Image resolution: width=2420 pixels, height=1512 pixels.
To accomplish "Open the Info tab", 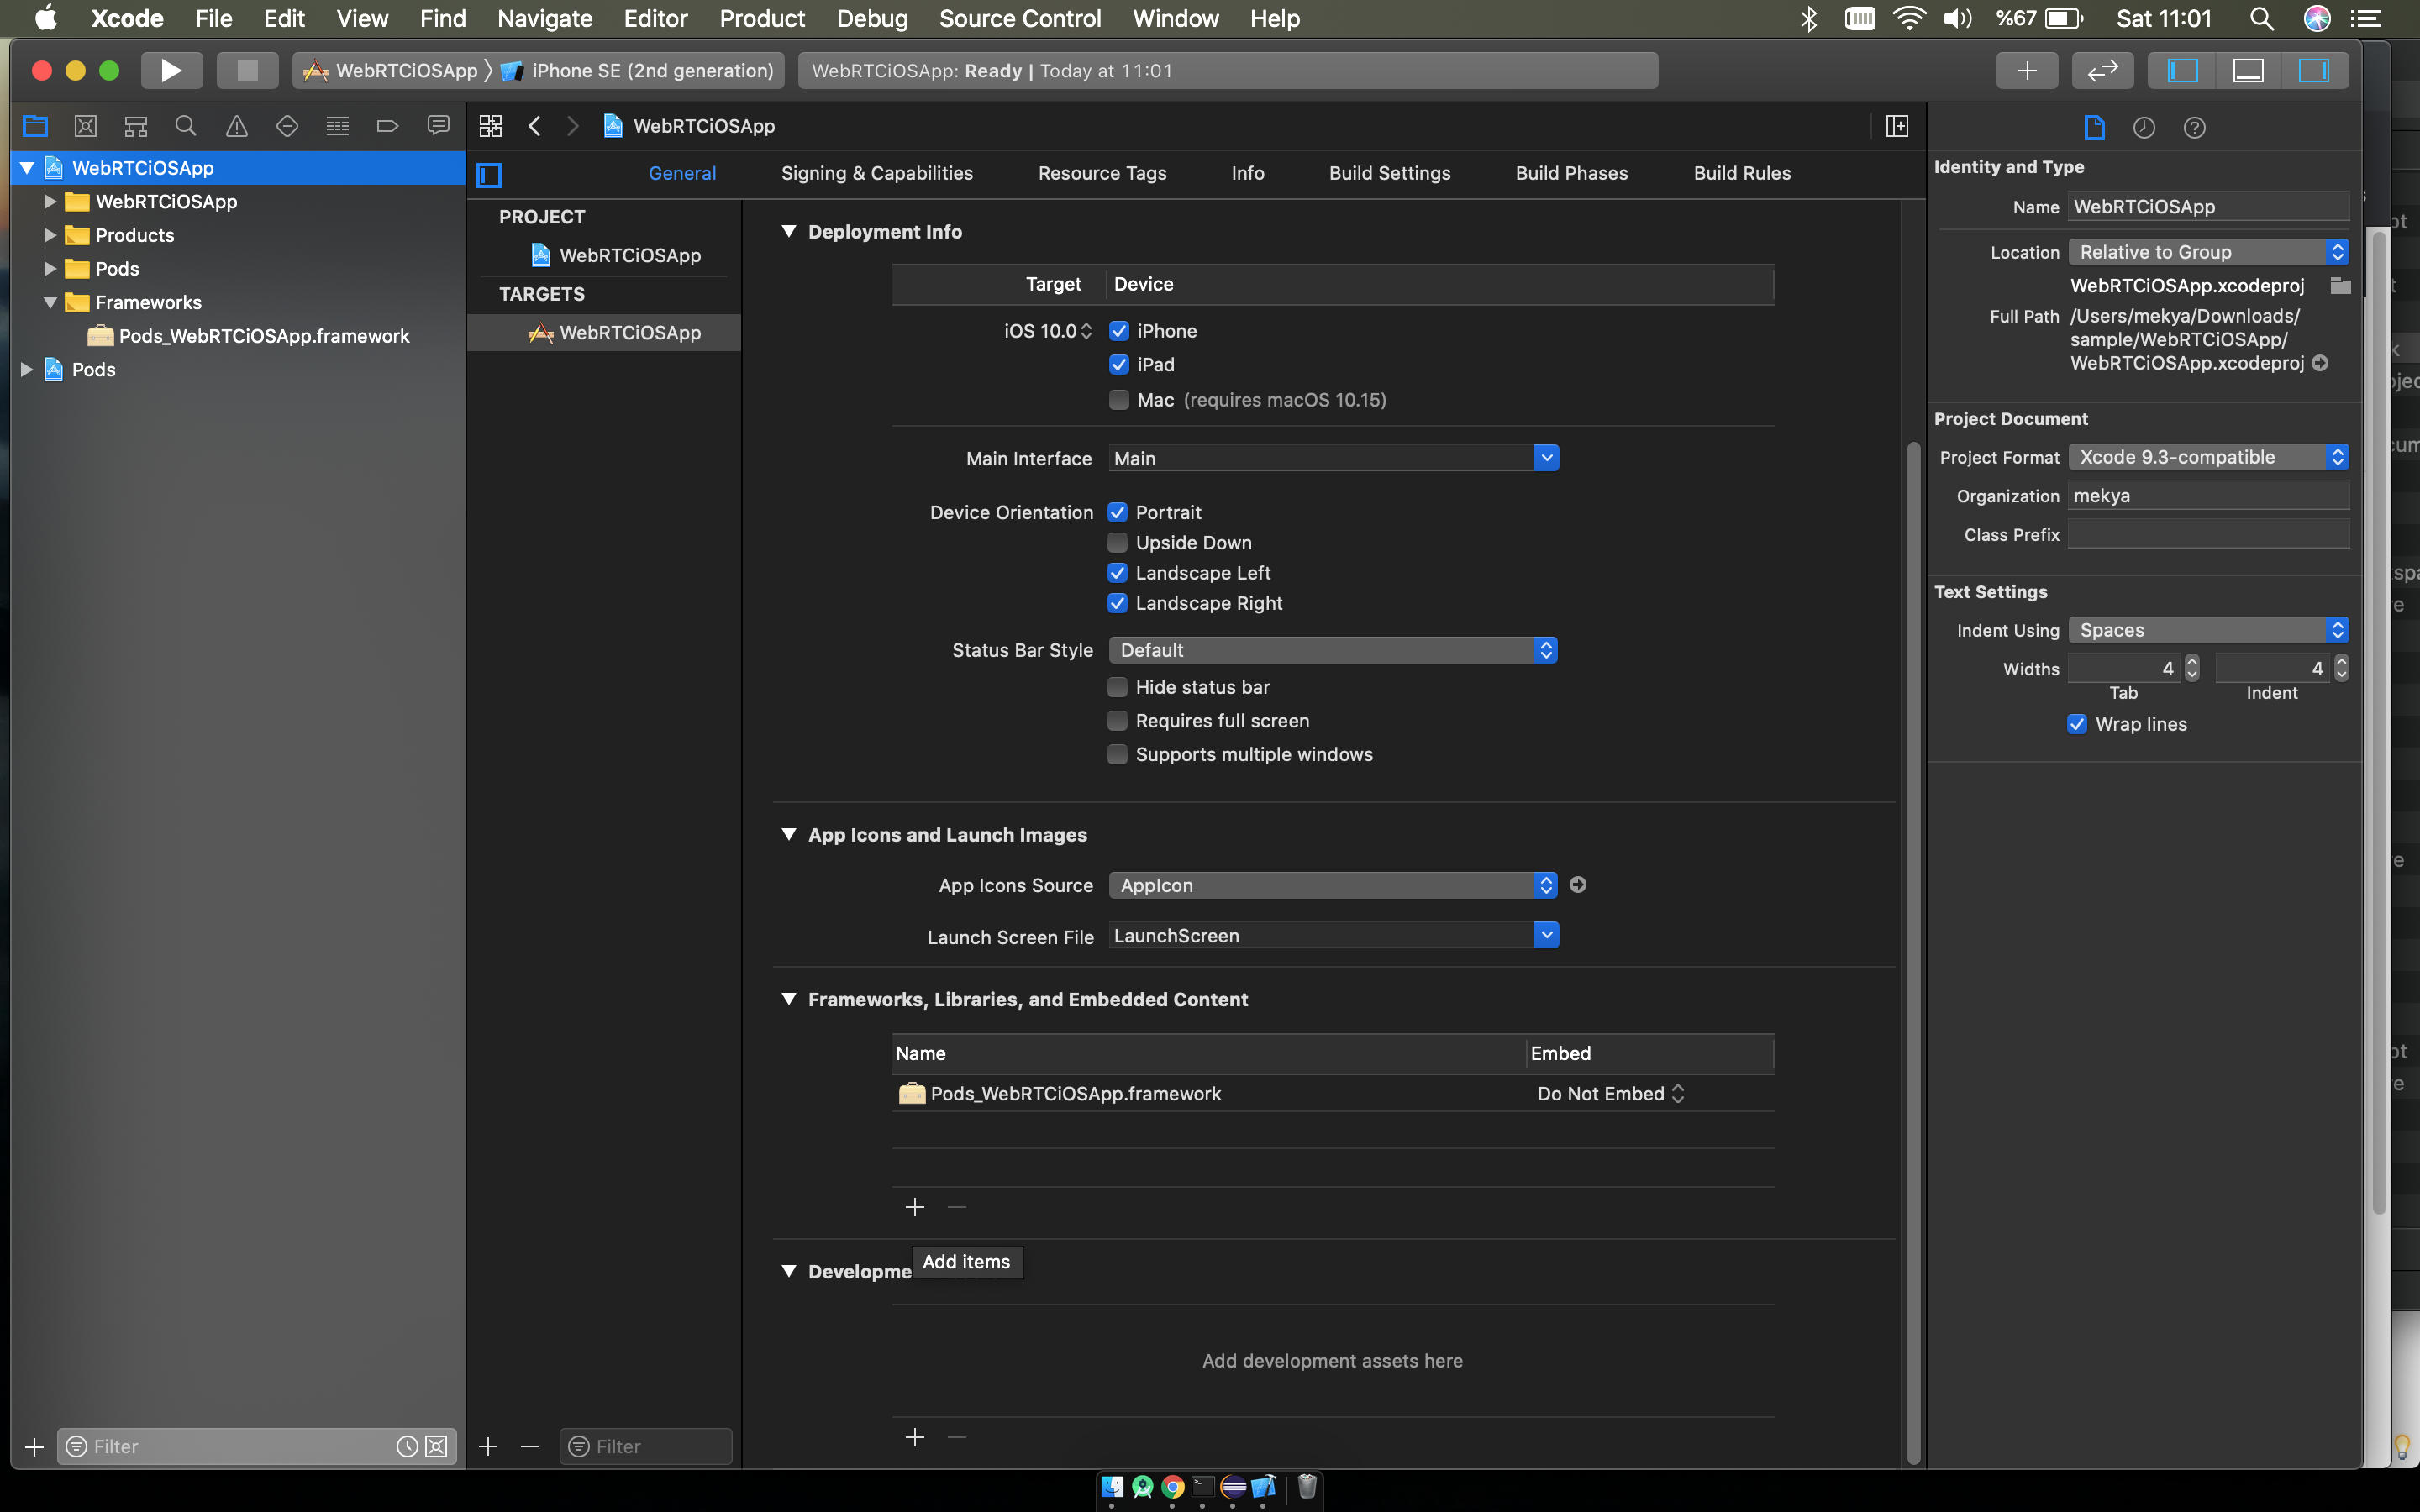I will [x=1247, y=173].
